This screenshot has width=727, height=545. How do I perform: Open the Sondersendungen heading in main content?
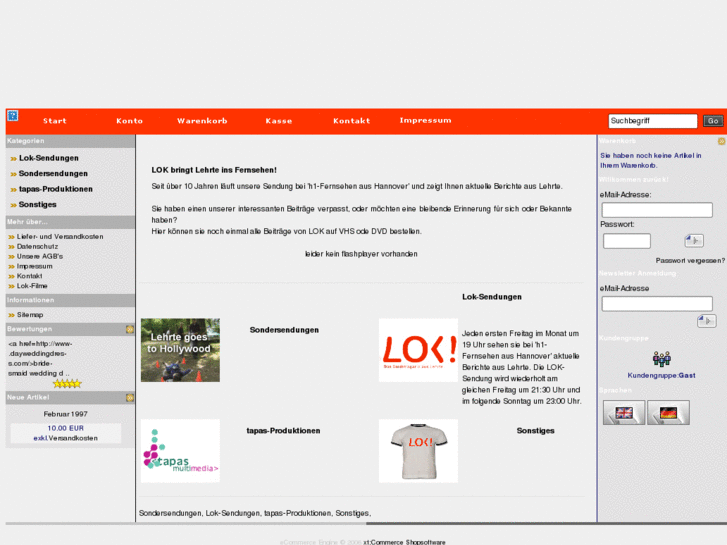click(x=284, y=330)
